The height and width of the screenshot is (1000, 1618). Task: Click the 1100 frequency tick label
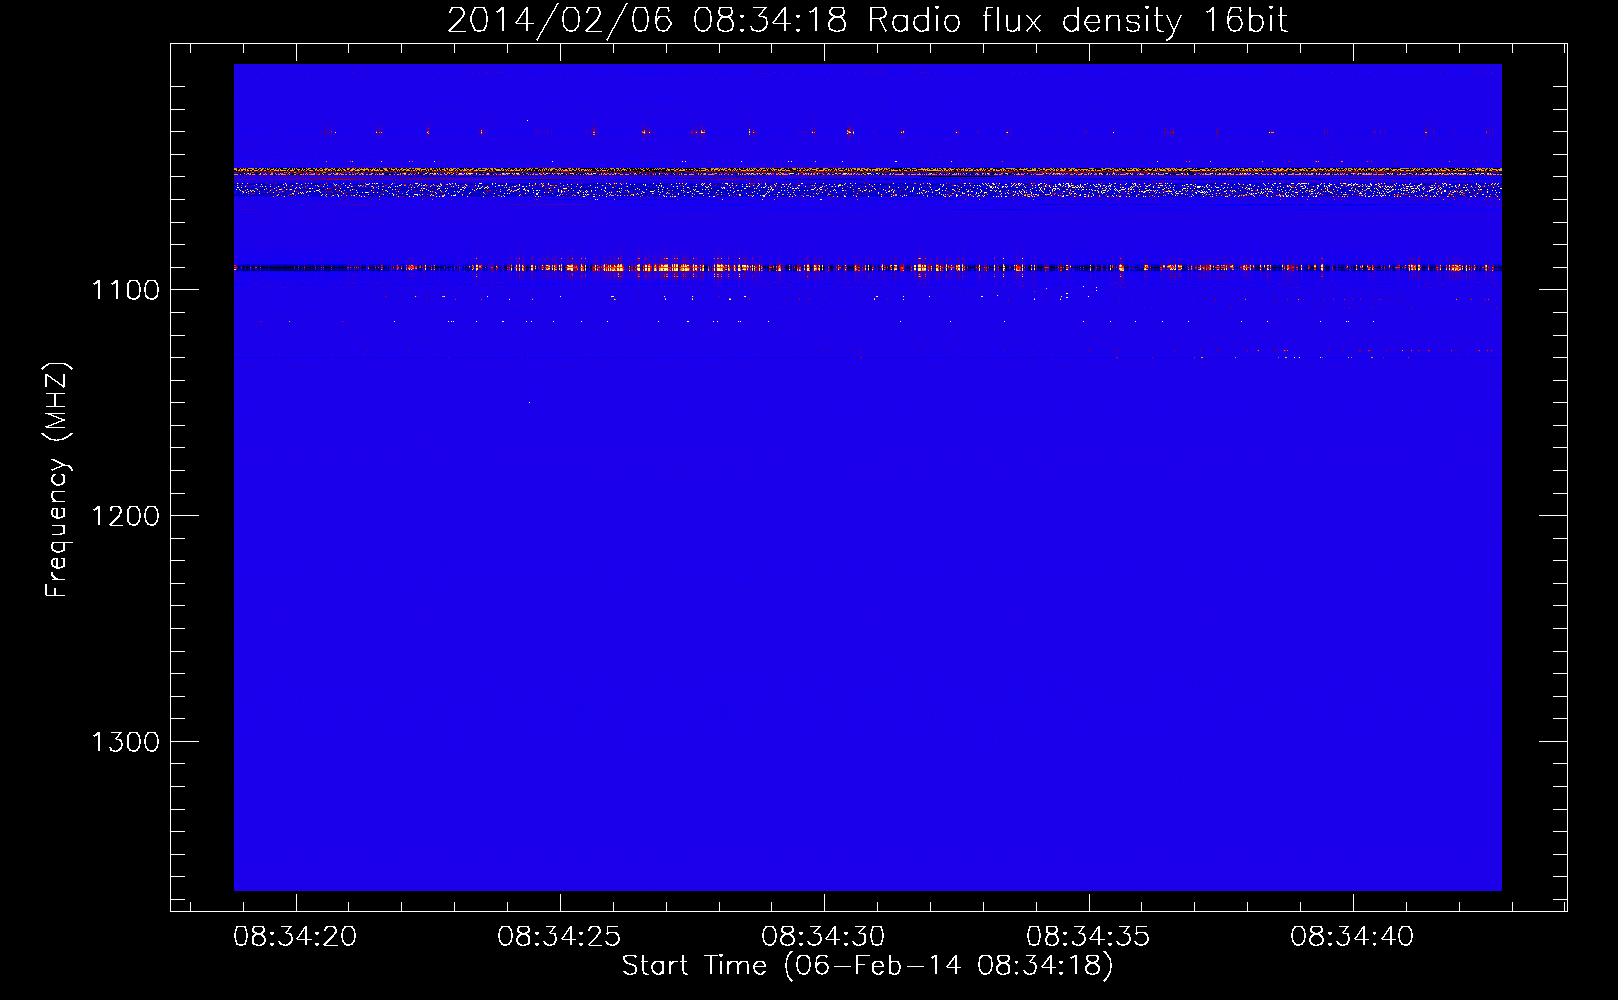point(125,290)
